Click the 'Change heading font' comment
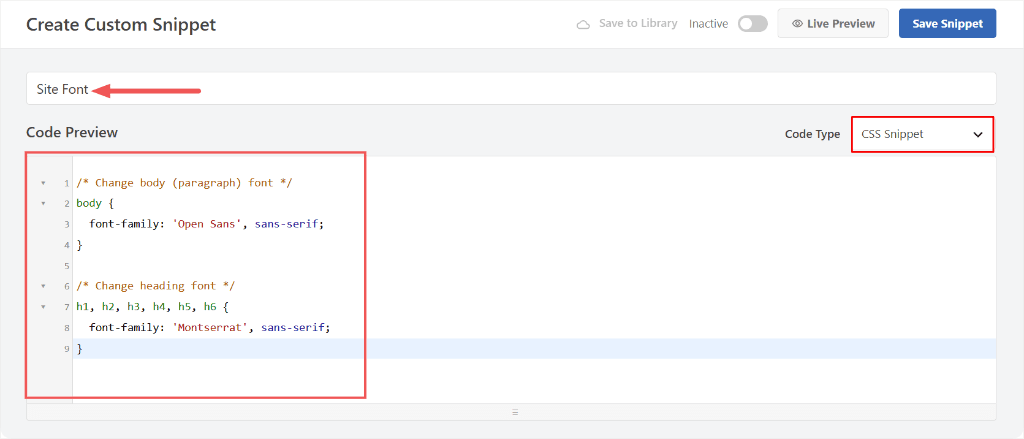The image size is (1024, 439). (x=155, y=286)
